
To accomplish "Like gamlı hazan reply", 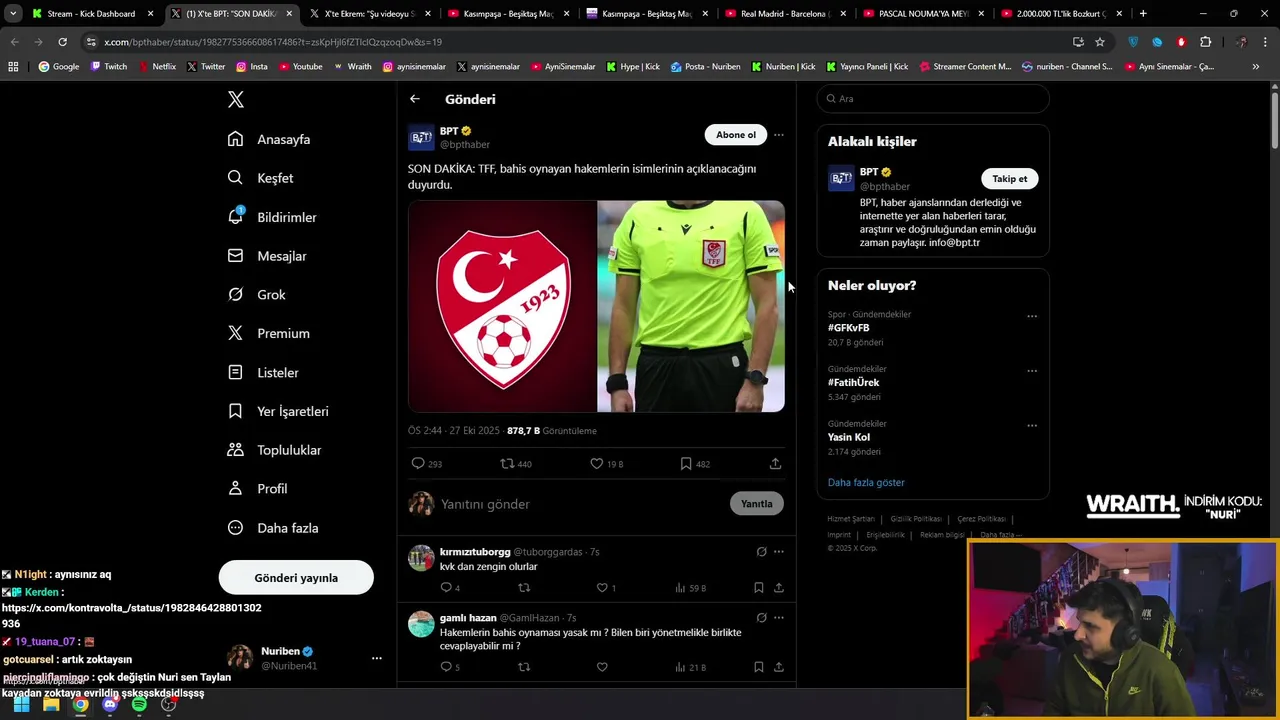I will tap(602, 667).
